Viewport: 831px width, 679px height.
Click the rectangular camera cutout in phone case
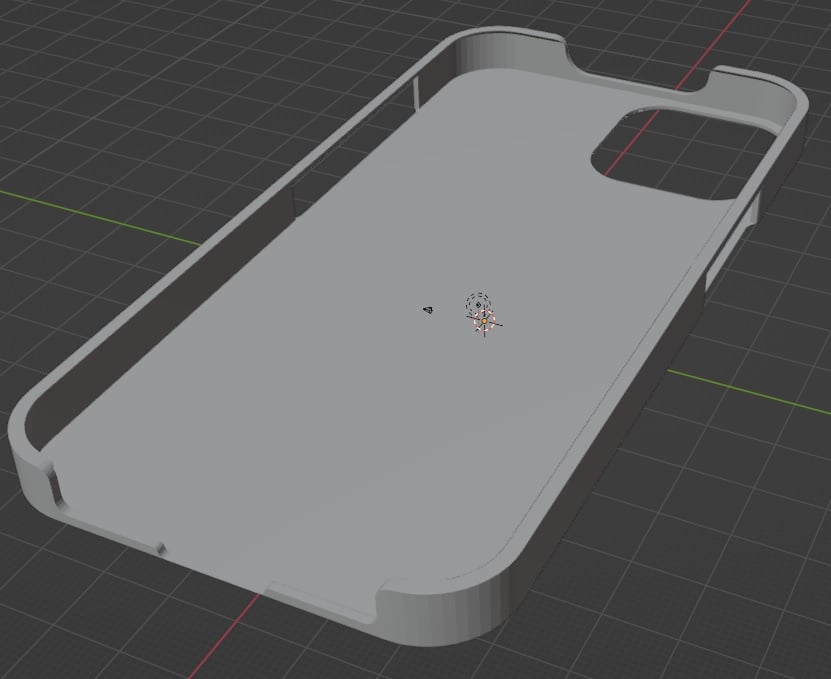pyautogui.click(x=685, y=153)
